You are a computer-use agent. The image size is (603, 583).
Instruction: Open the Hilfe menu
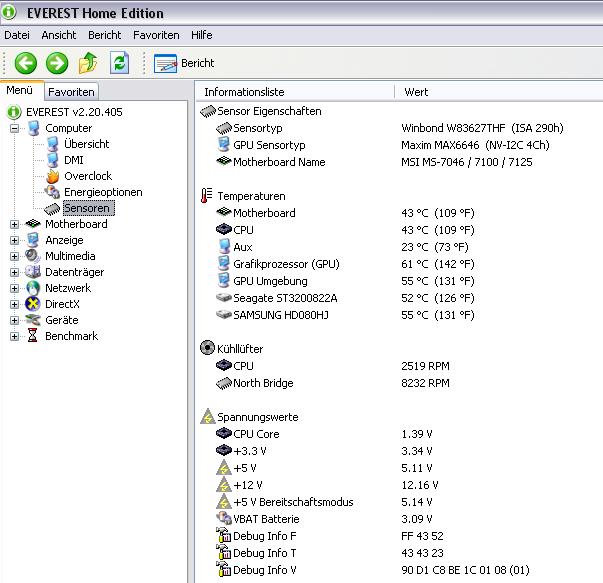tap(201, 34)
